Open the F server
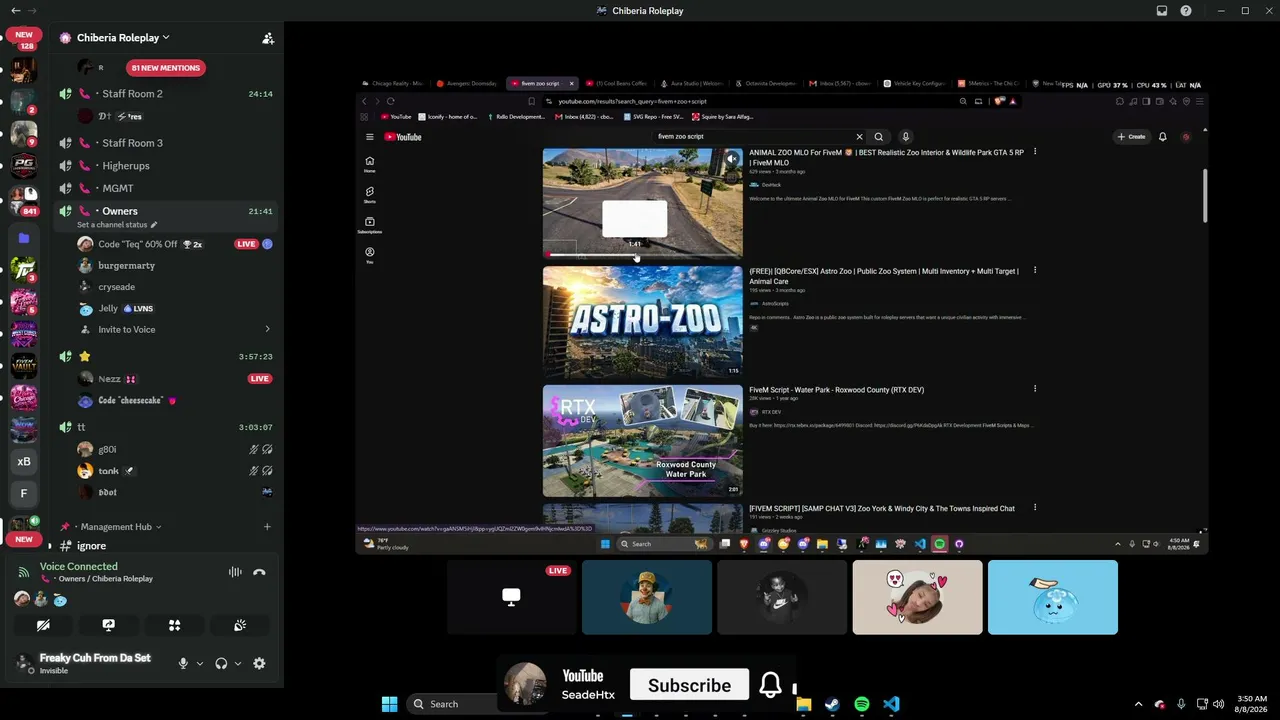 (x=24, y=494)
